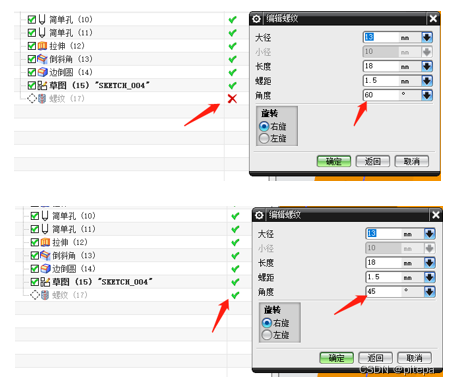
Task: Open 螺距 dropdown arrow in the 60° dialog
Action: (427, 81)
